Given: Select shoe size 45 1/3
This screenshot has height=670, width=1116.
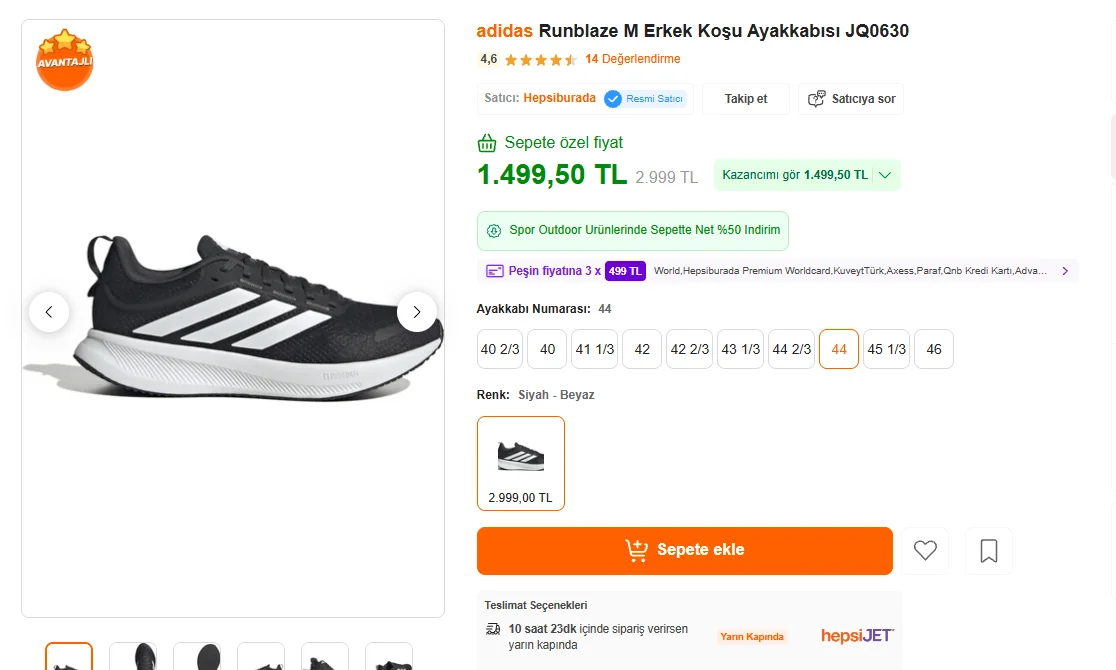Looking at the screenshot, I should tap(887, 349).
